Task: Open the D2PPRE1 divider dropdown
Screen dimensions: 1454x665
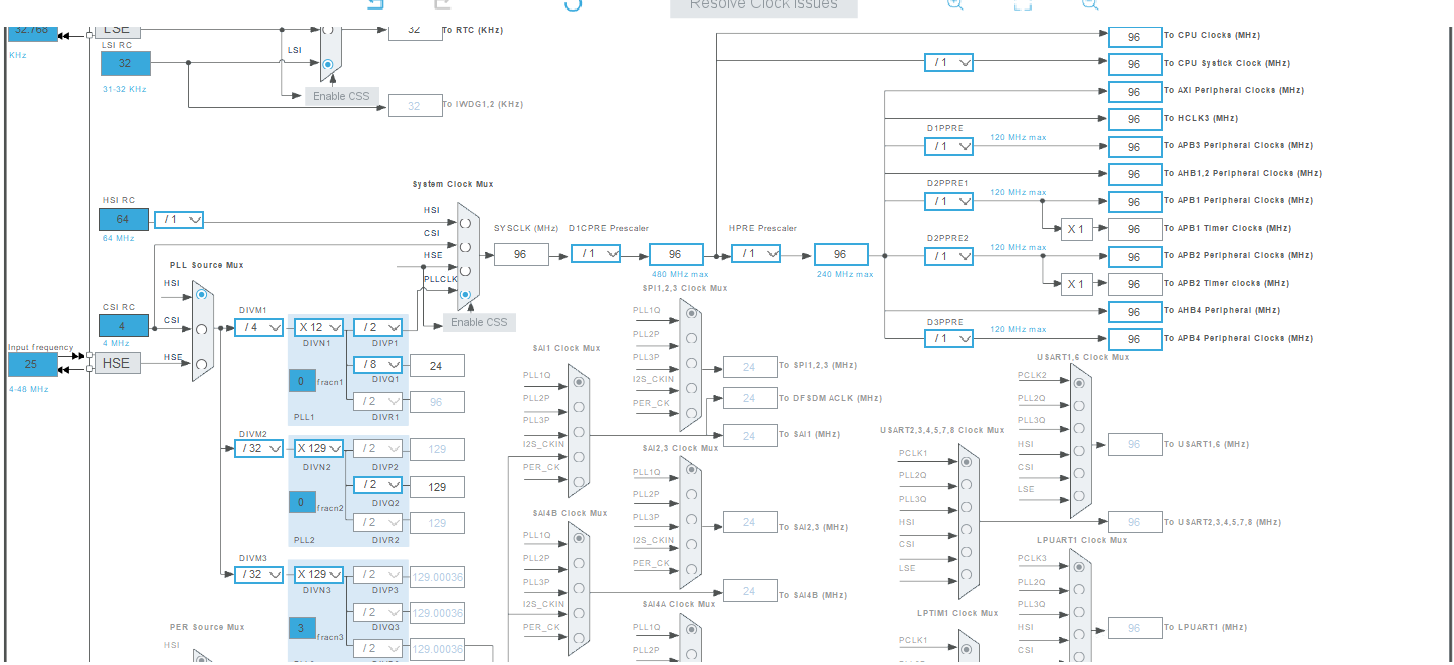Action: 948,200
